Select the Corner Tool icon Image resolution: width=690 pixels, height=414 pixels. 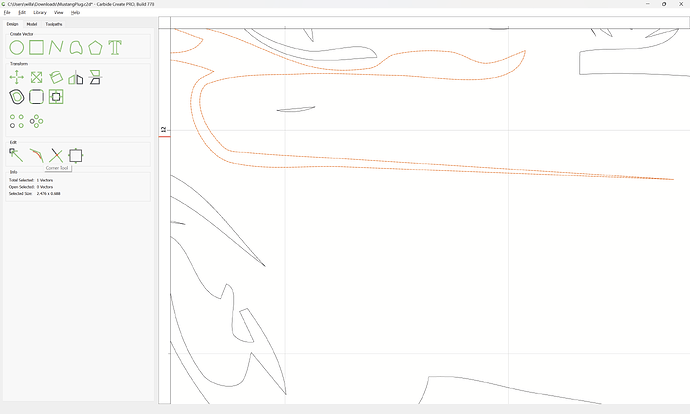coord(36,155)
